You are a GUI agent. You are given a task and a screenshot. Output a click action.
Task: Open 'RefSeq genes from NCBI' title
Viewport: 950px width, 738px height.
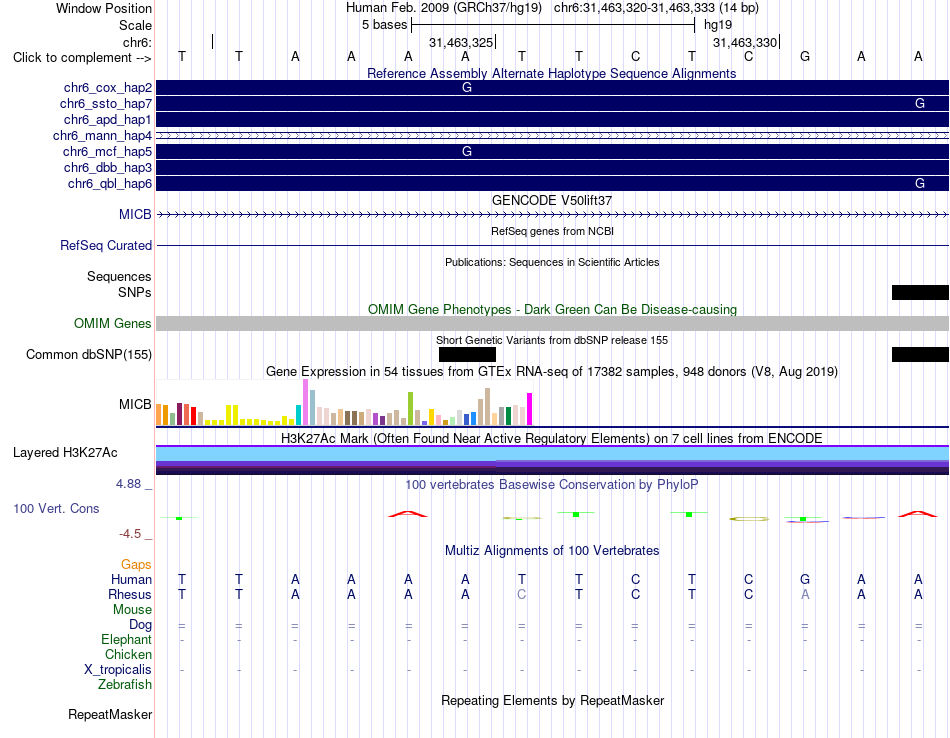tap(552, 231)
